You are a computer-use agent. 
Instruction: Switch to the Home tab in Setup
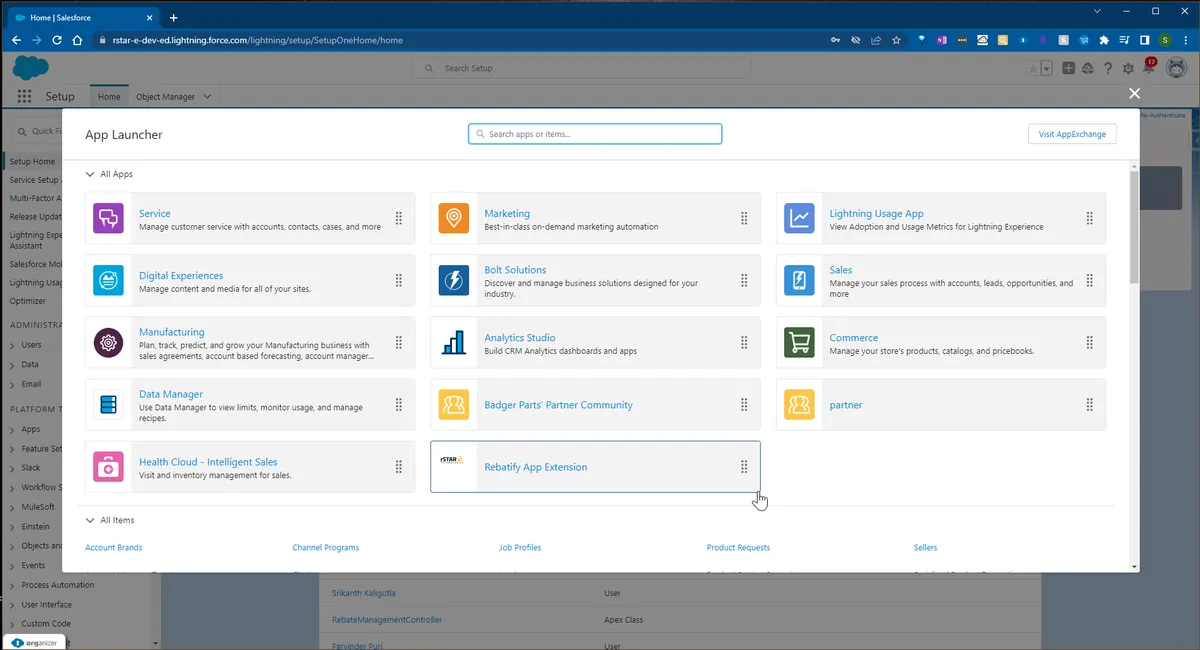coord(109,97)
